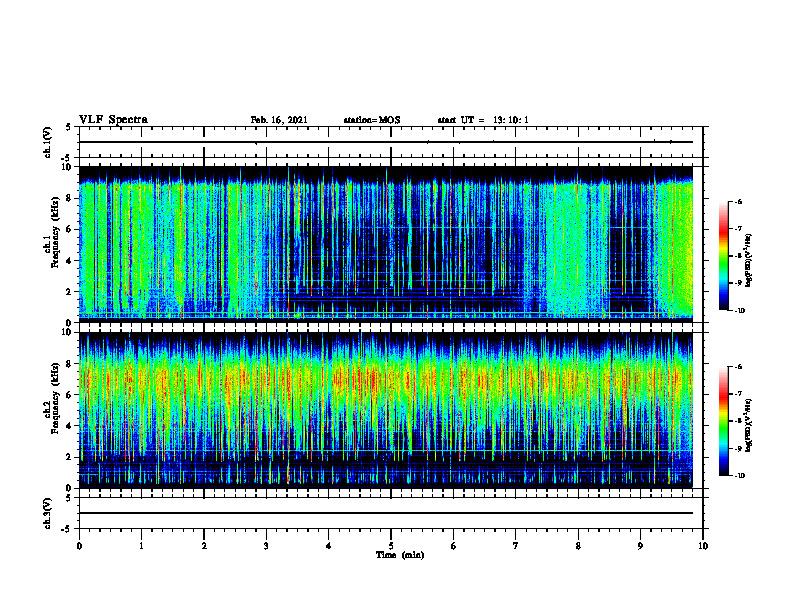Click inside the ch.1 spectrogram panel
Viewport: 792px width, 612px height.
click(386, 244)
